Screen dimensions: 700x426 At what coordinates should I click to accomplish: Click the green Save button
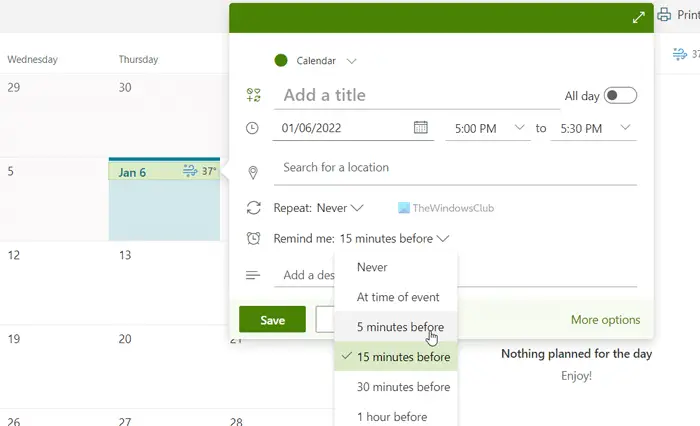pyautogui.click(x=272, y=320)
